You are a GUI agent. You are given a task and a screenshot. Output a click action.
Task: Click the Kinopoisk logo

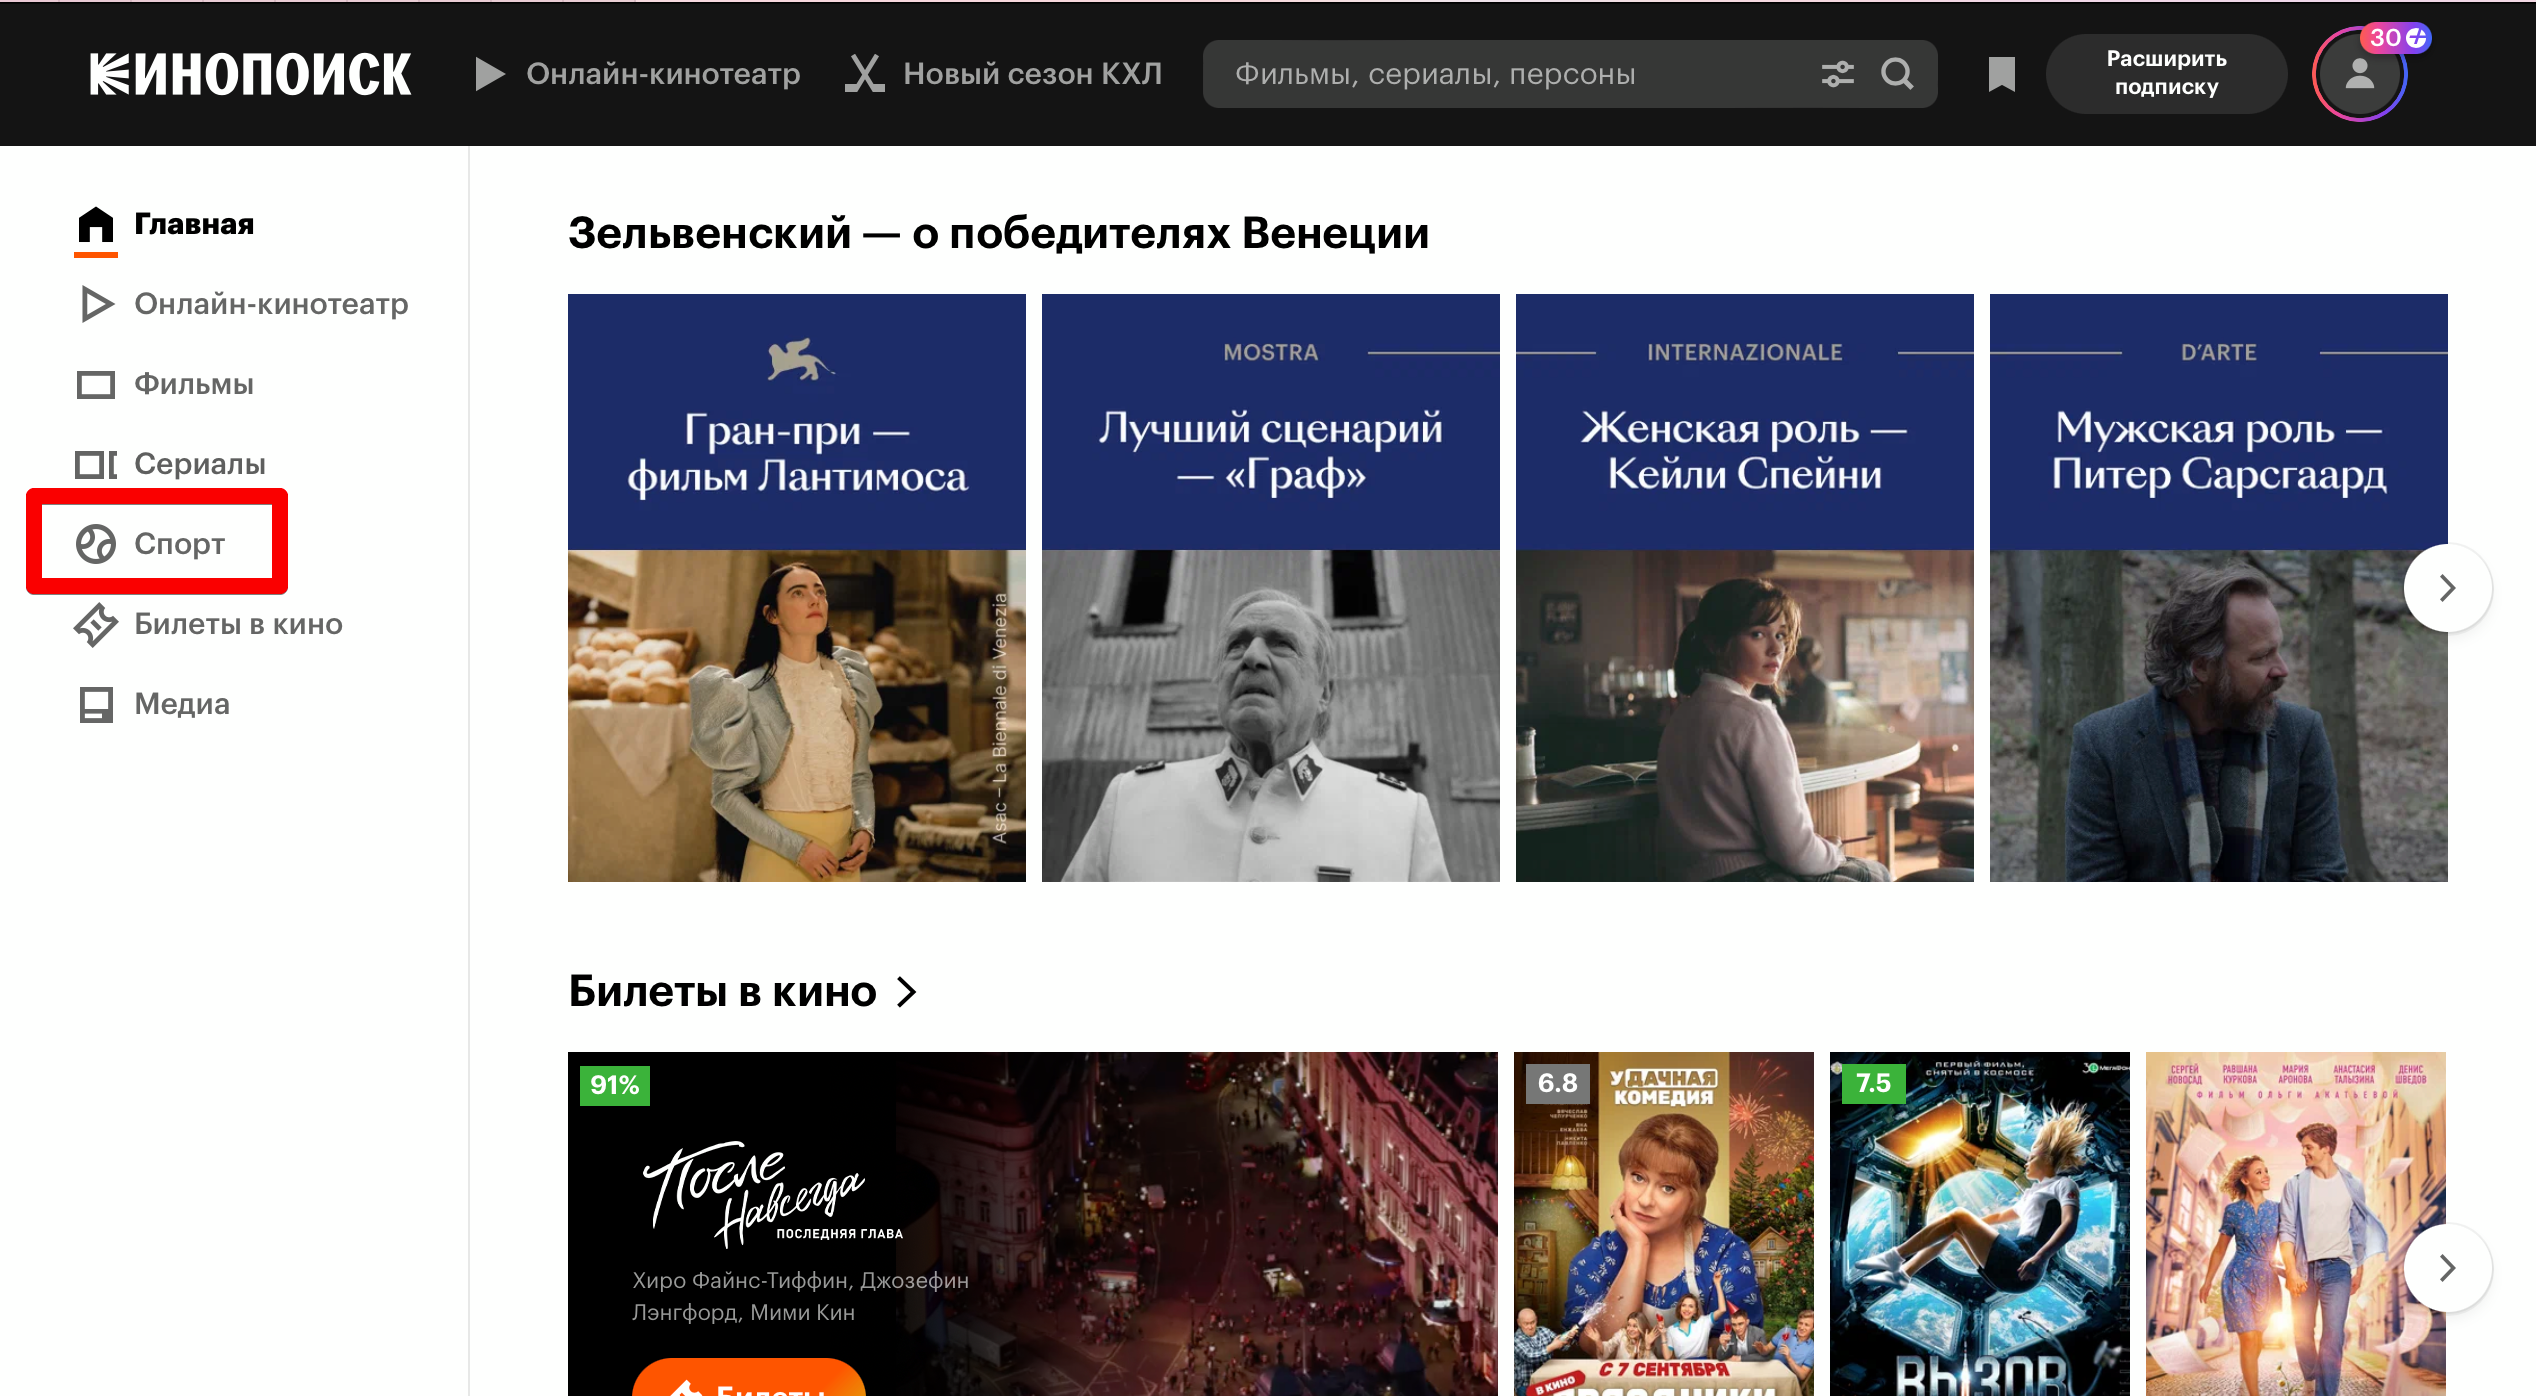click(x=250, y=75)
